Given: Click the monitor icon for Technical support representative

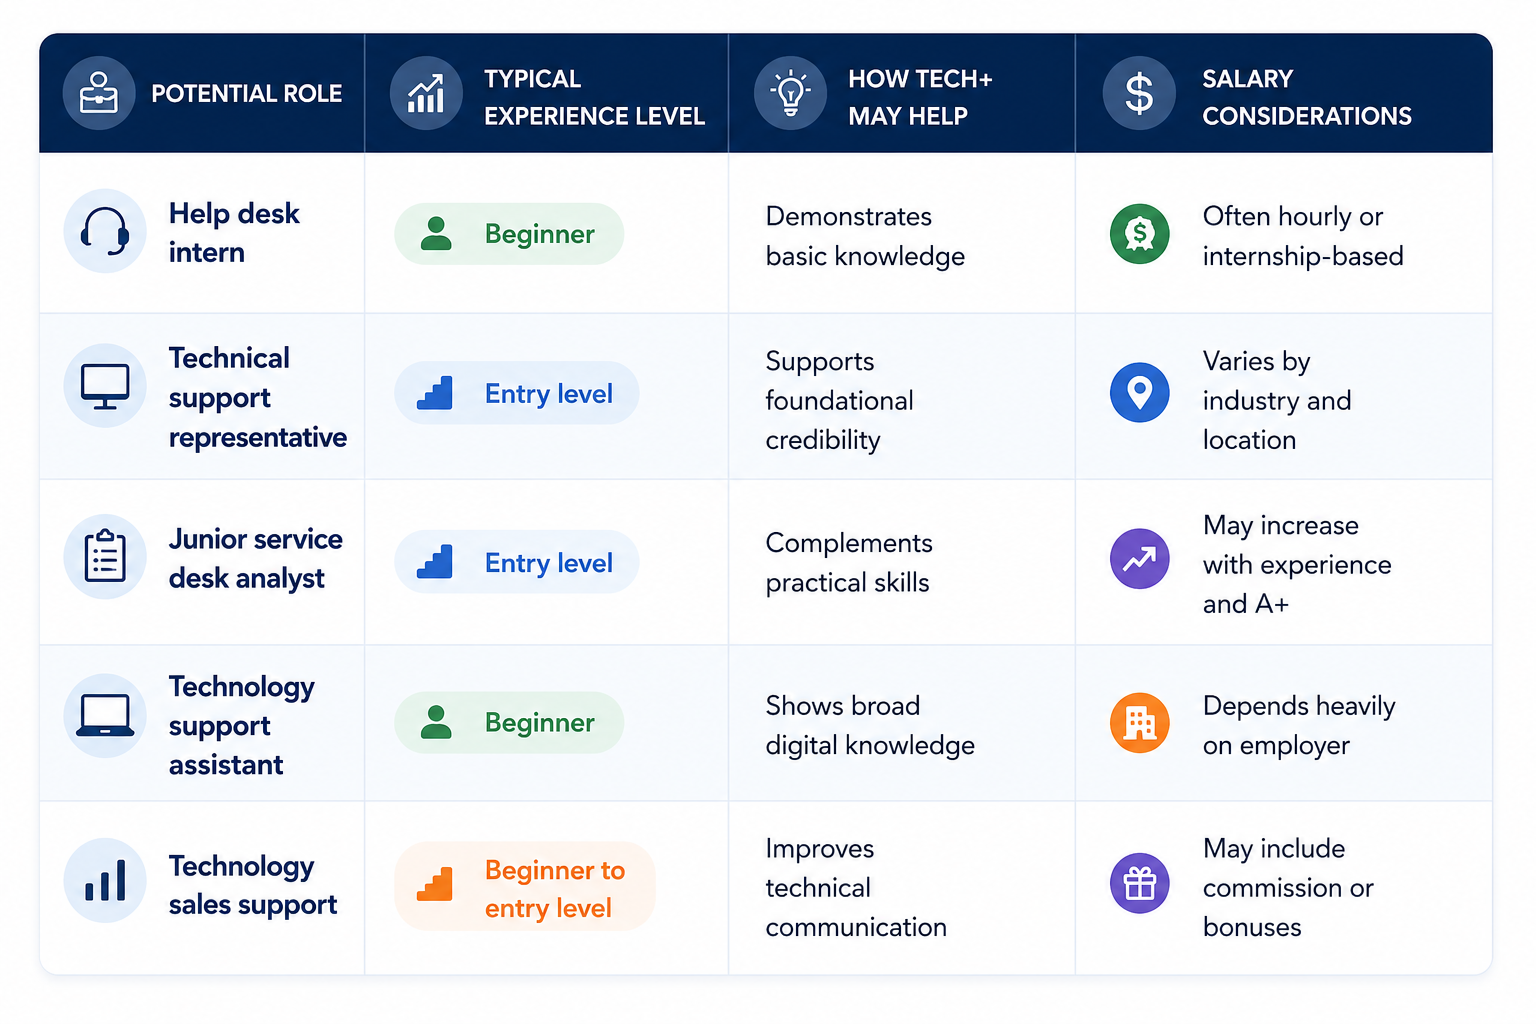Looking at the screenshot, I should coord(105,386).
